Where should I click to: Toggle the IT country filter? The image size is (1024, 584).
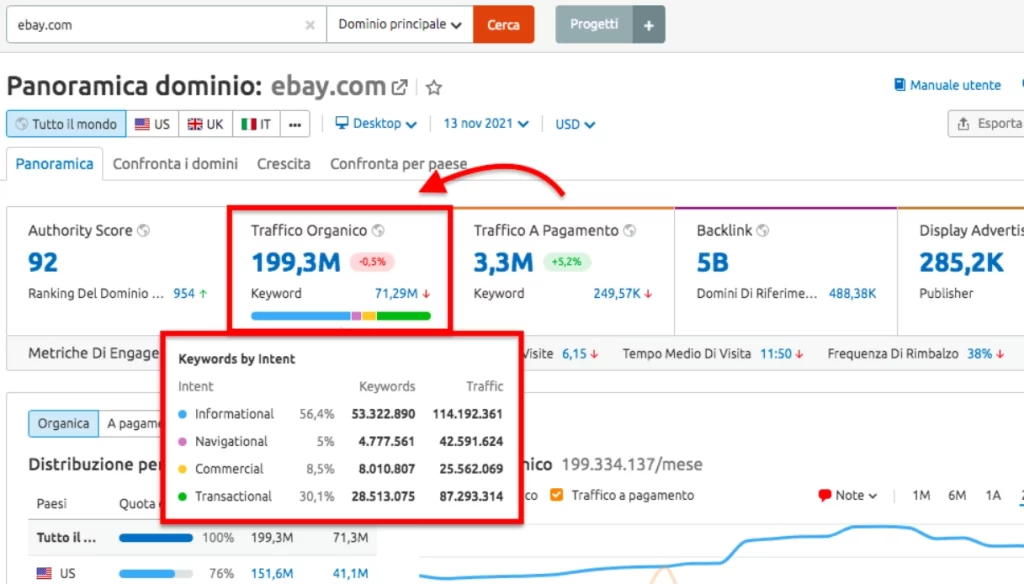click(255, 123)
